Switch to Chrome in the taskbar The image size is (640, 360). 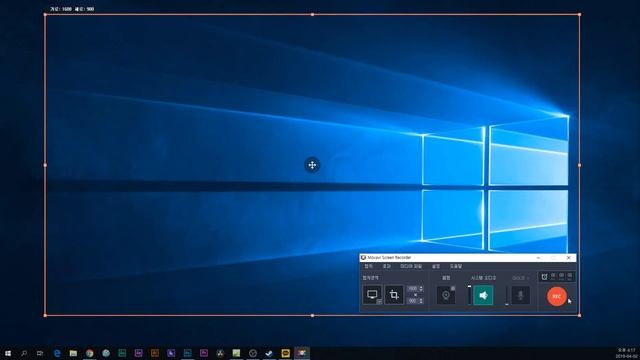(89, 353)
